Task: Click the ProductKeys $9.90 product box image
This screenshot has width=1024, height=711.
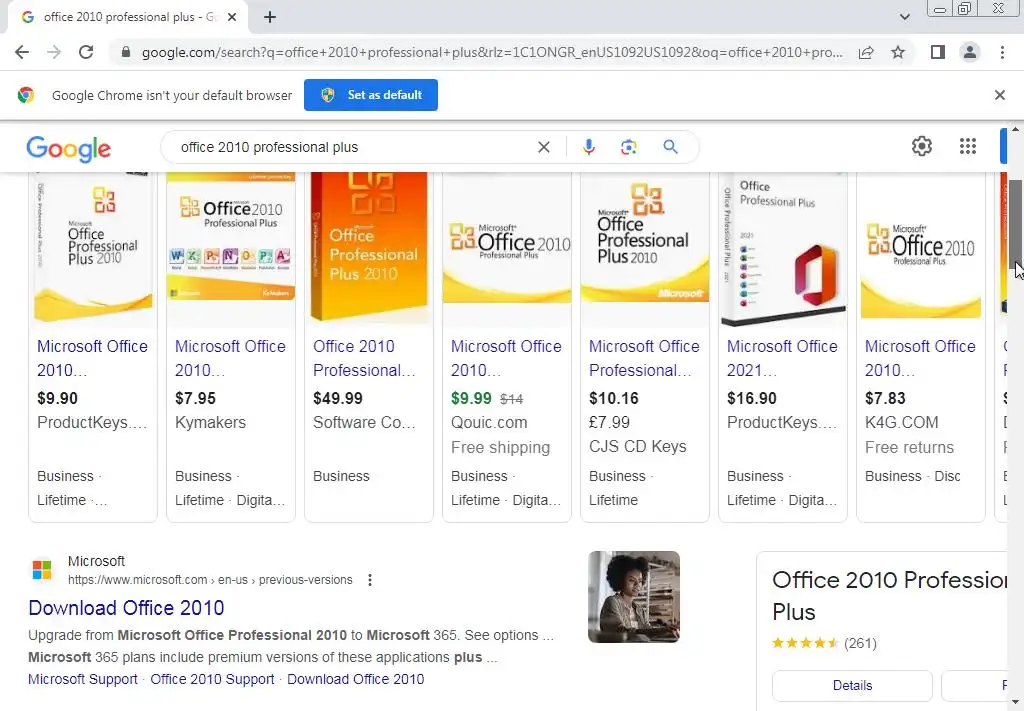Action: (x=93, y=248)
